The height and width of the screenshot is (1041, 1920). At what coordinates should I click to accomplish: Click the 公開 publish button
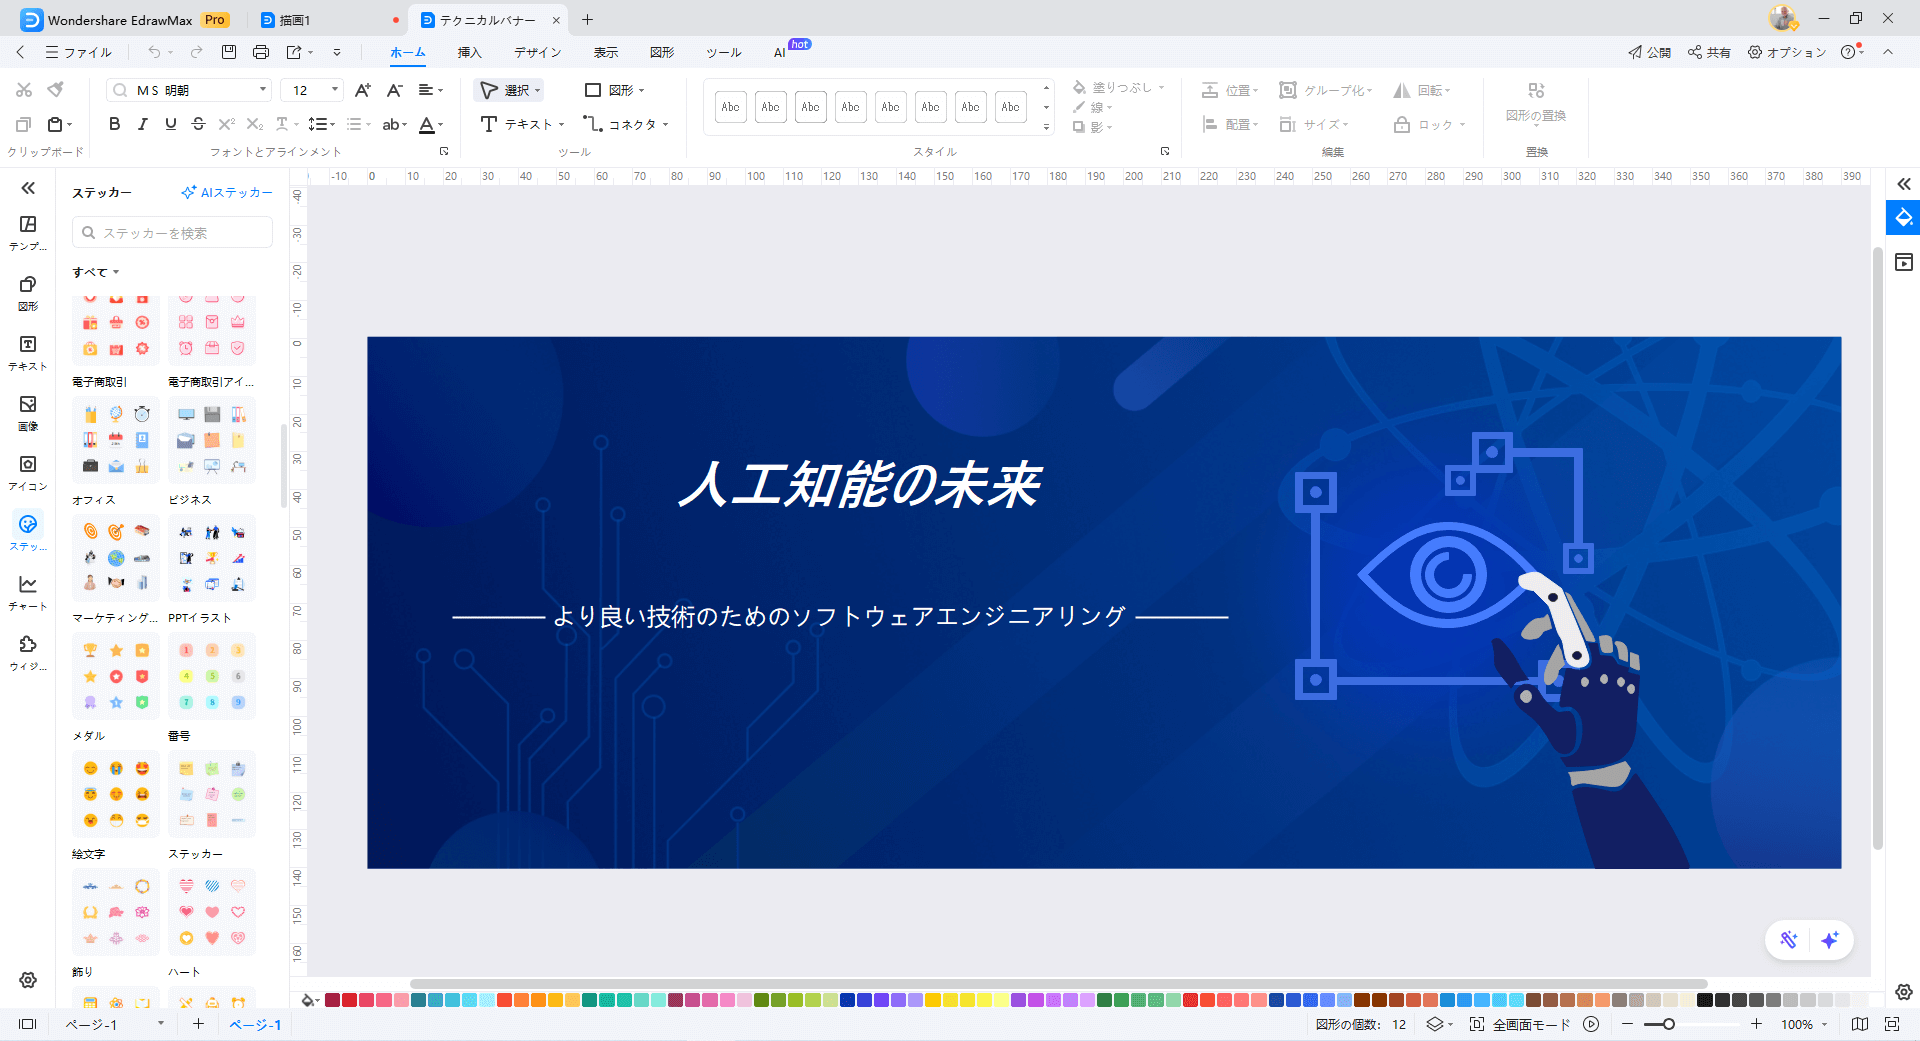tap(1648, 52)
